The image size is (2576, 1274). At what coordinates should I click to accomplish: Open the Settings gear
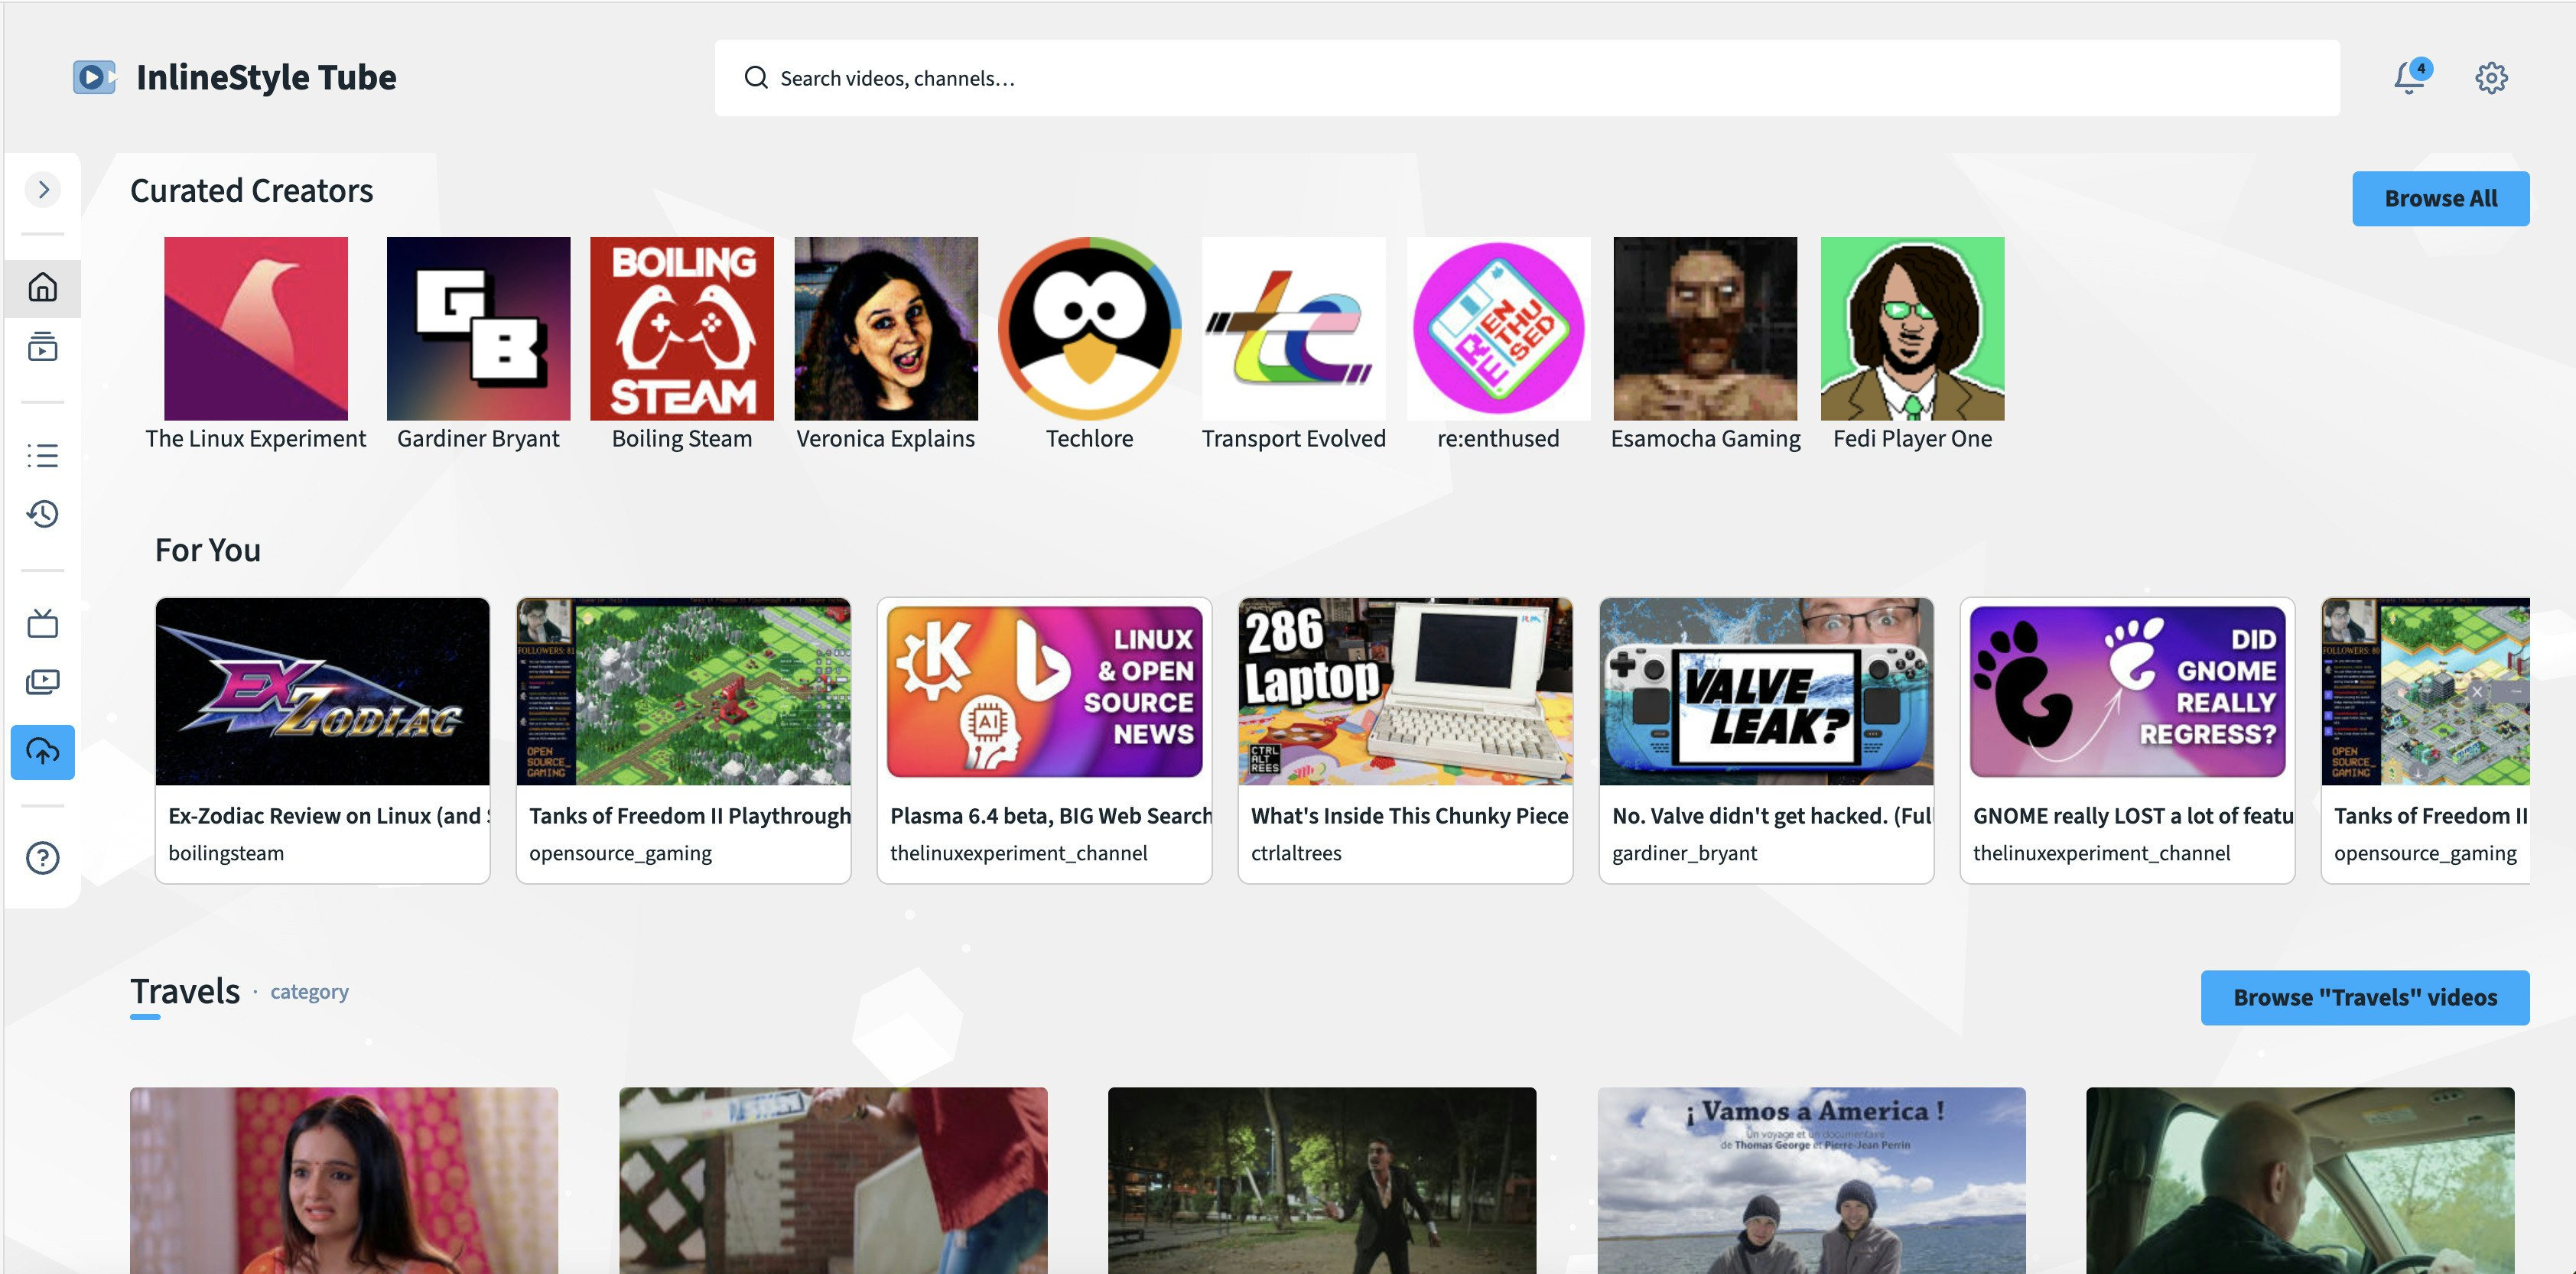click(x=2491, y=77)
